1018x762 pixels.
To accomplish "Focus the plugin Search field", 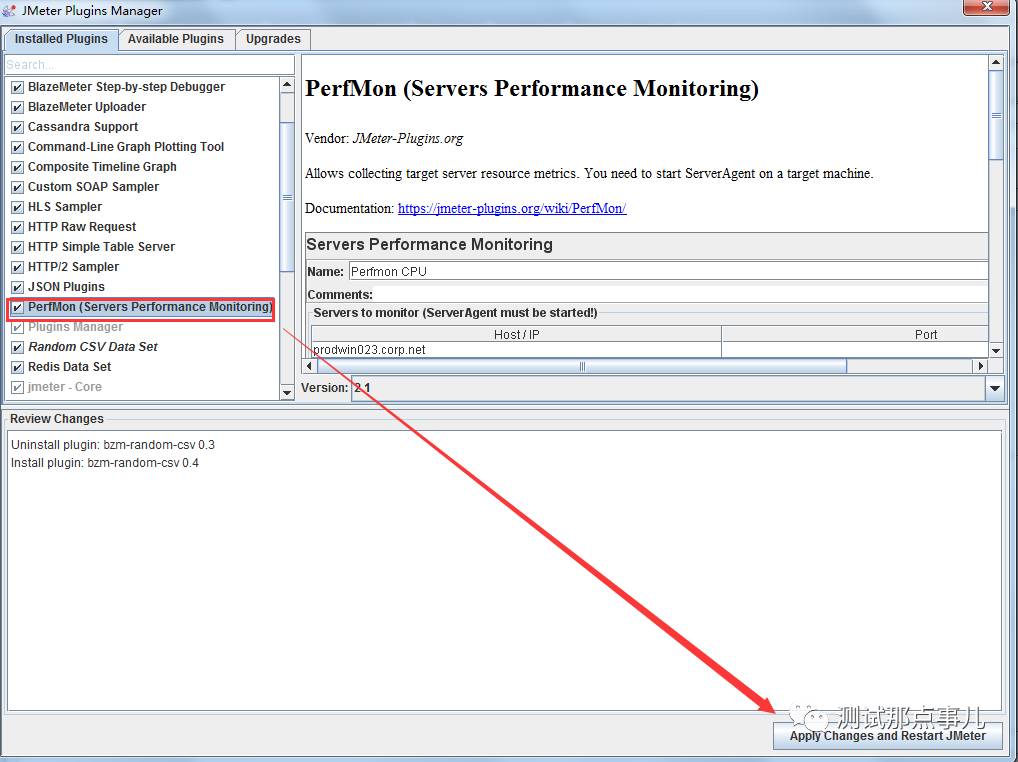I will point(149,65).
